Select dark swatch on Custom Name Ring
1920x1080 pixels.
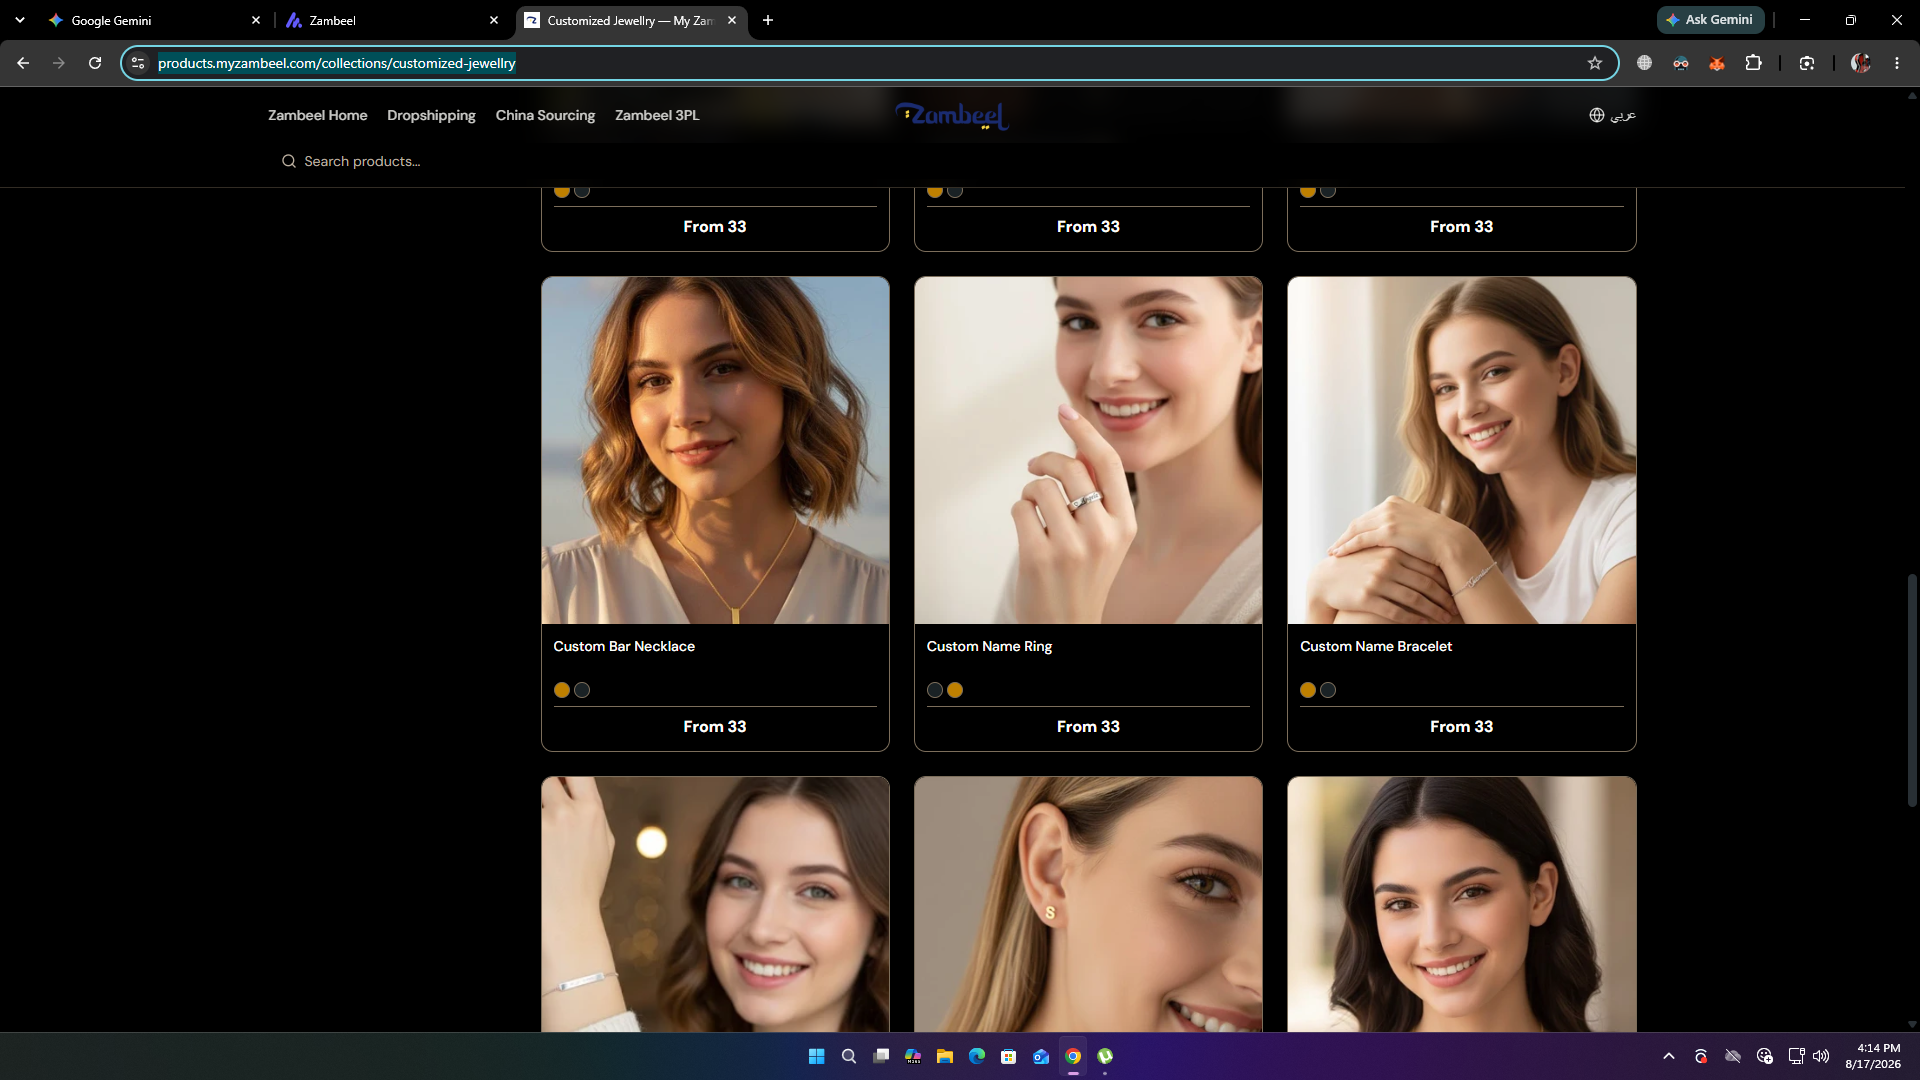point(935,690)
